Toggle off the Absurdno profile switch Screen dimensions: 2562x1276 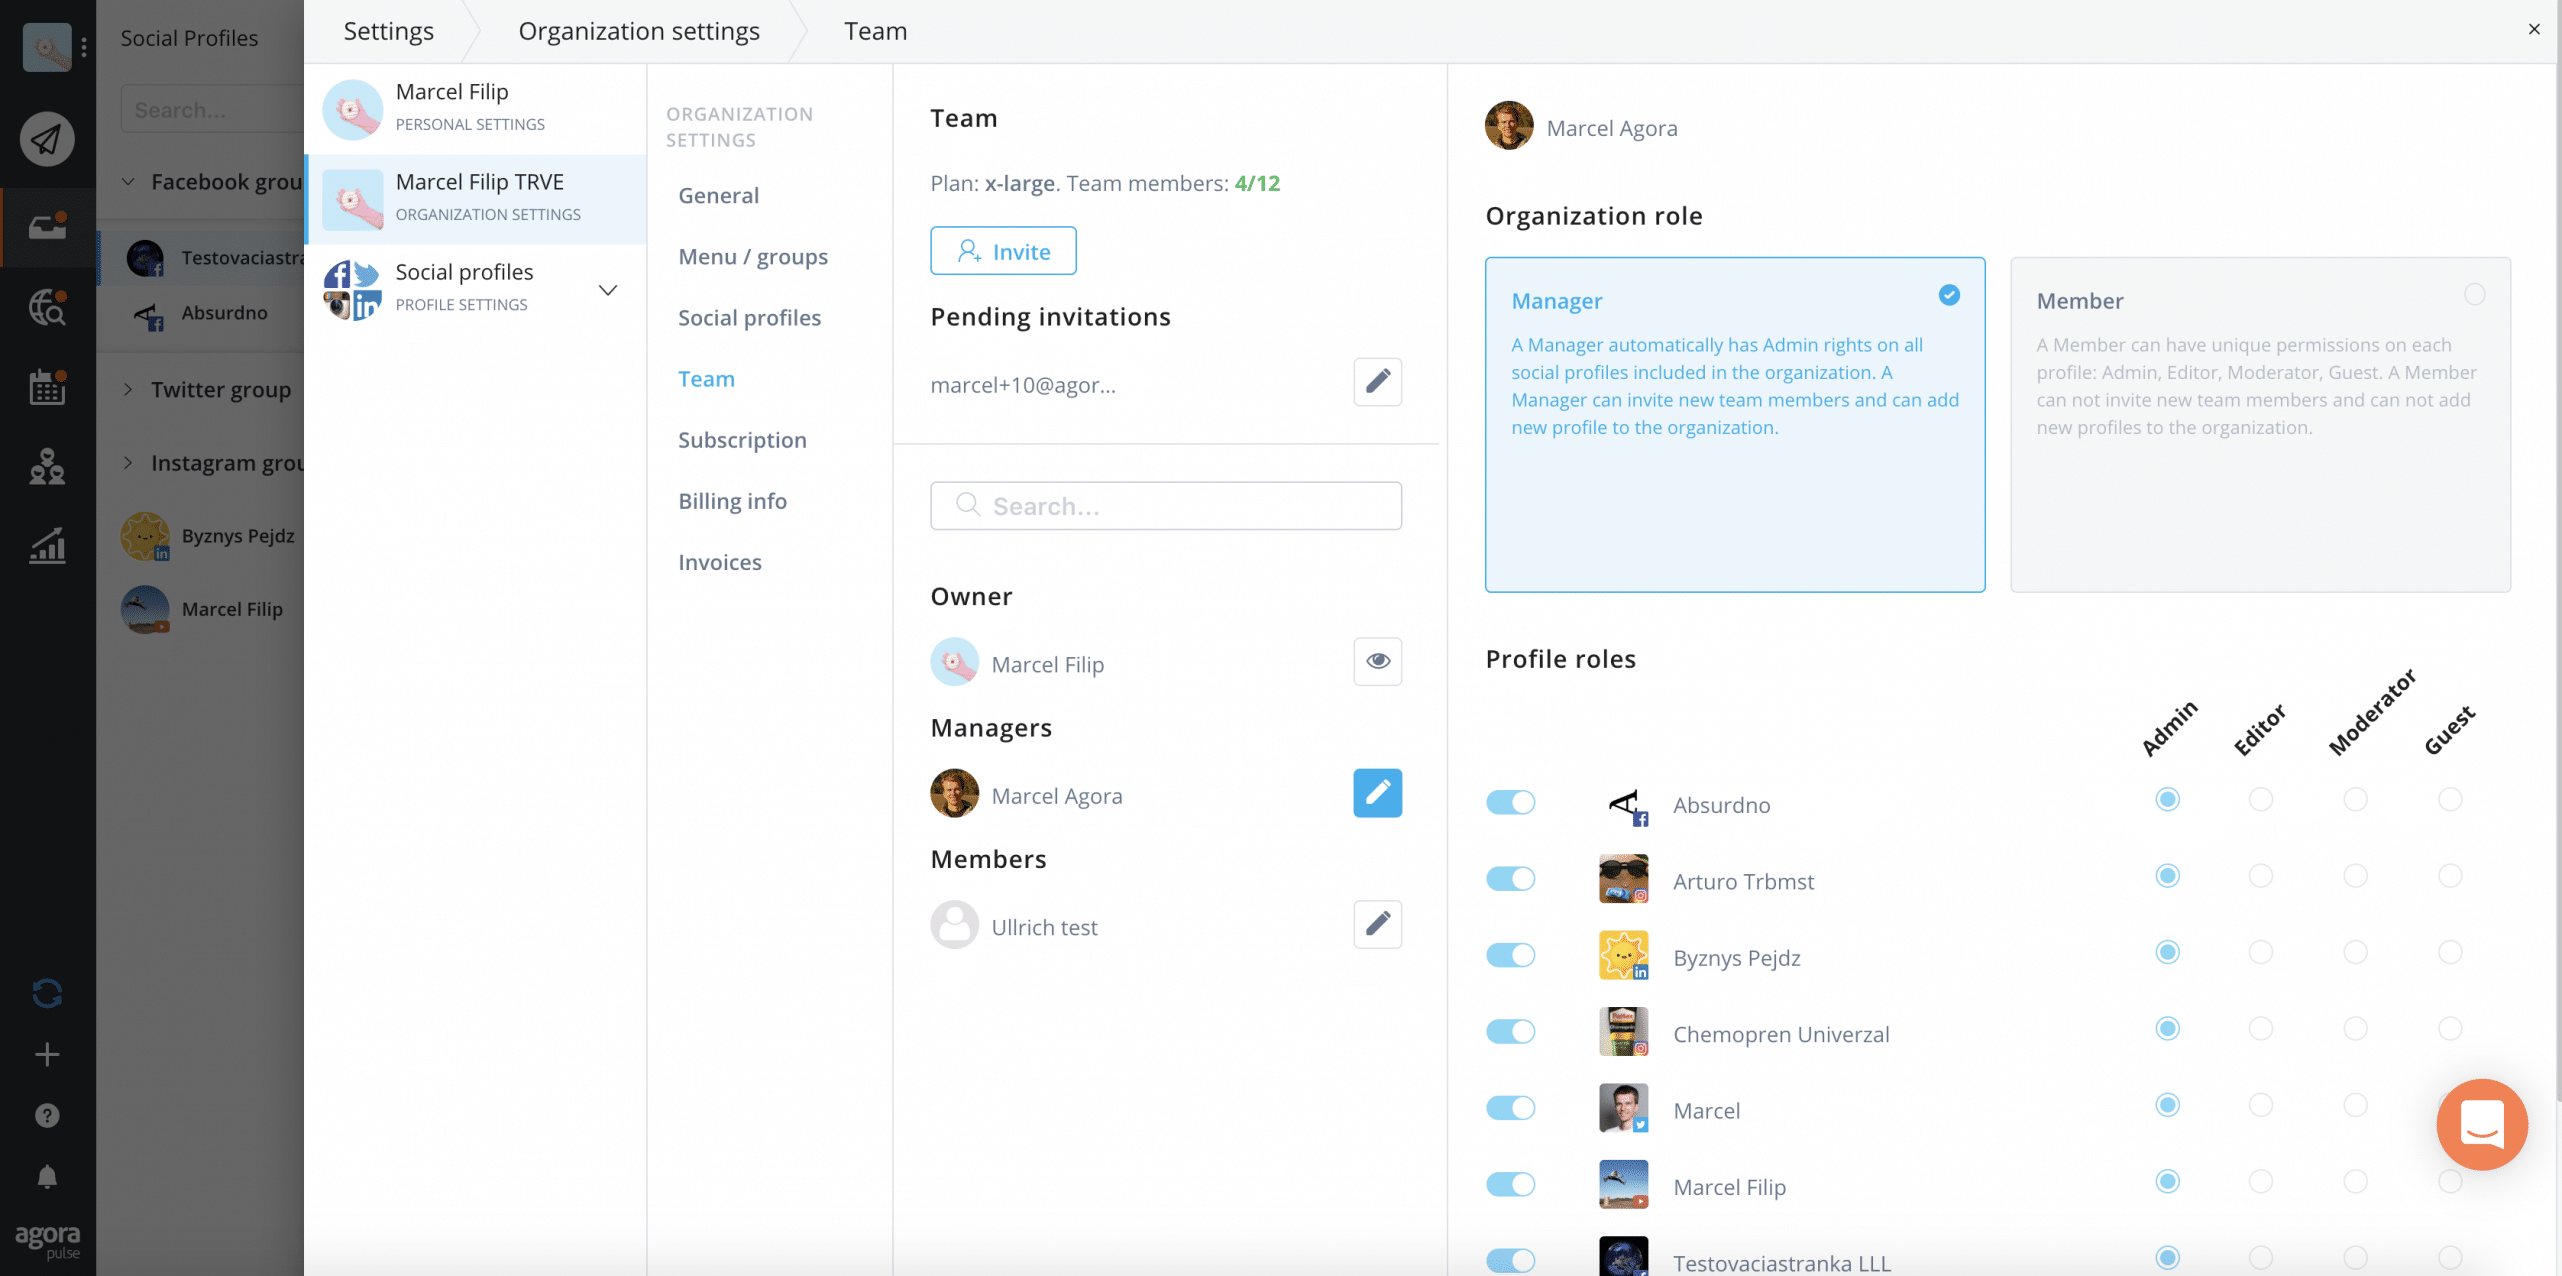pos(1510,802)
